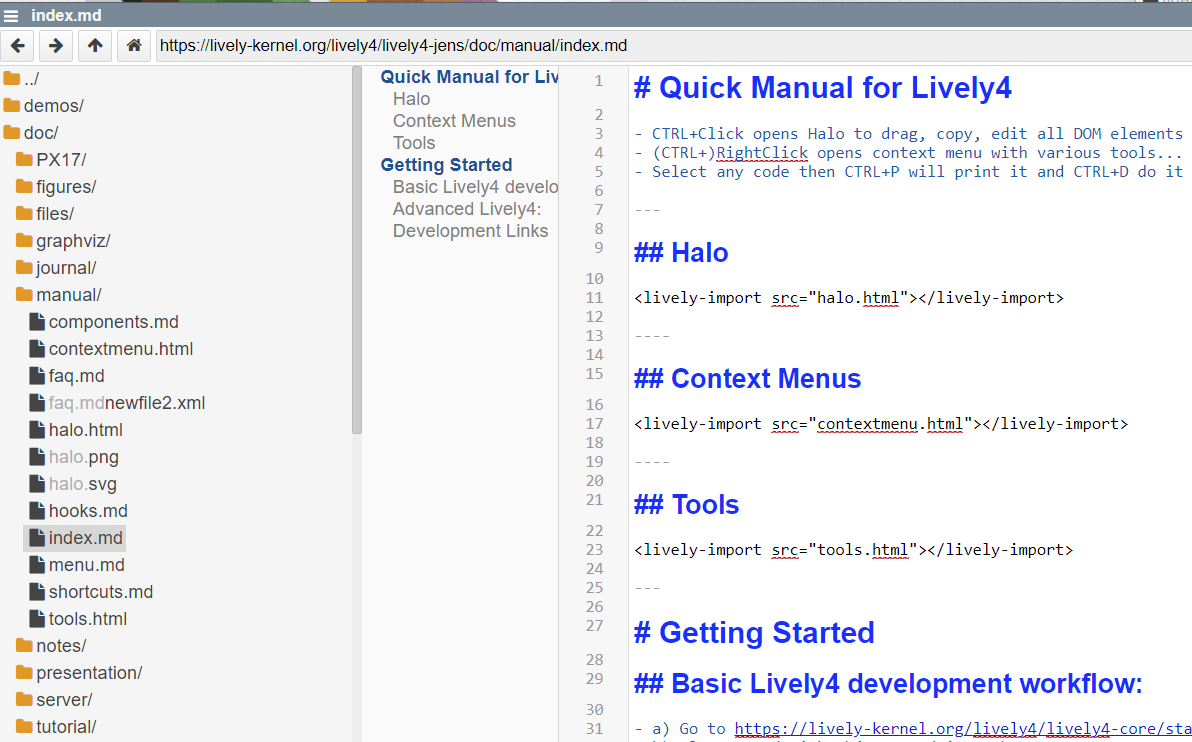Click the Halo entry in outline

coord(411,99)
